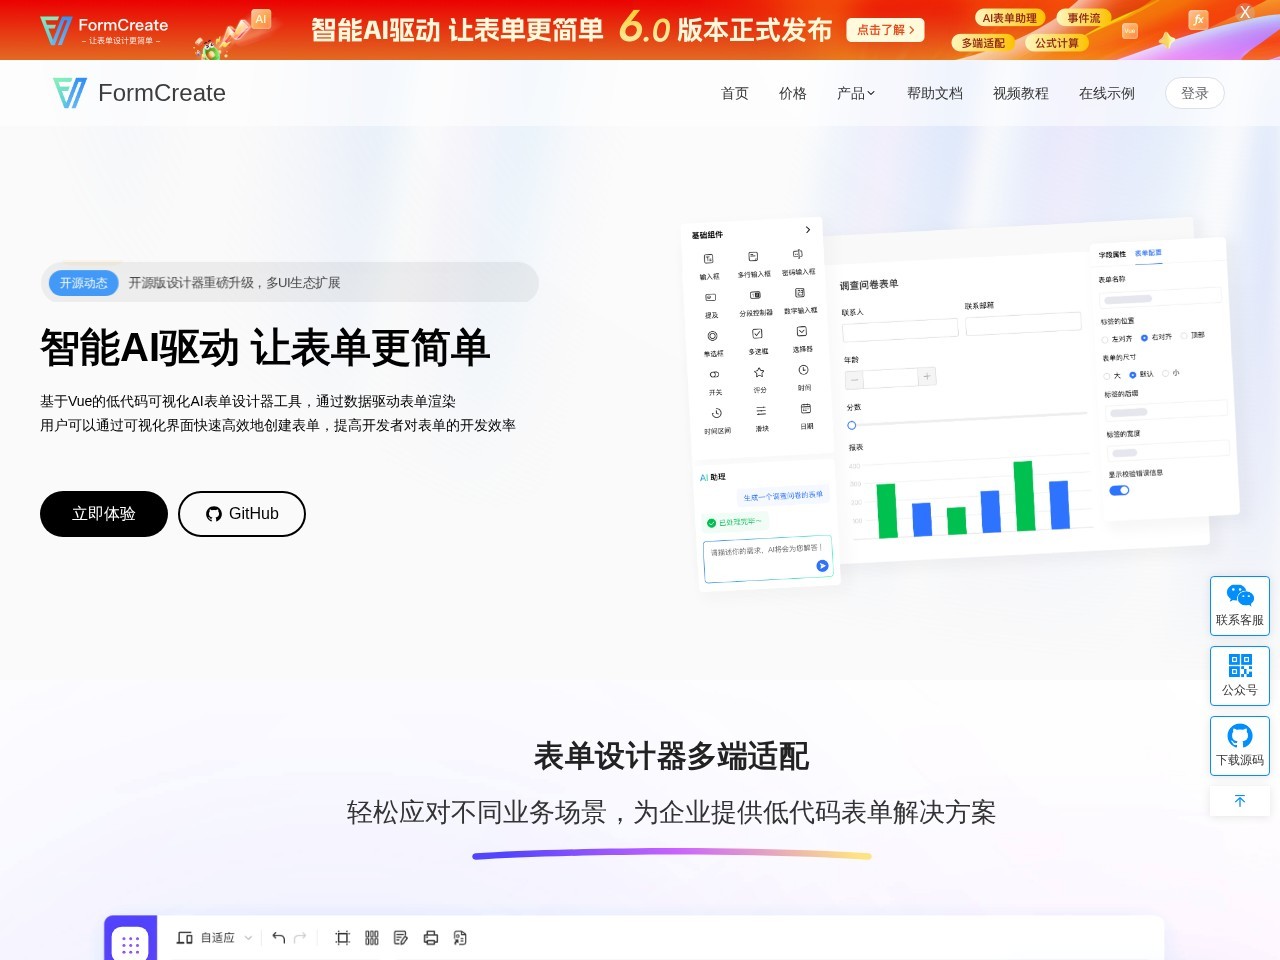
Task: Click the 生成一个调查问卷的表单 chat message
Action: pos(783,496)
